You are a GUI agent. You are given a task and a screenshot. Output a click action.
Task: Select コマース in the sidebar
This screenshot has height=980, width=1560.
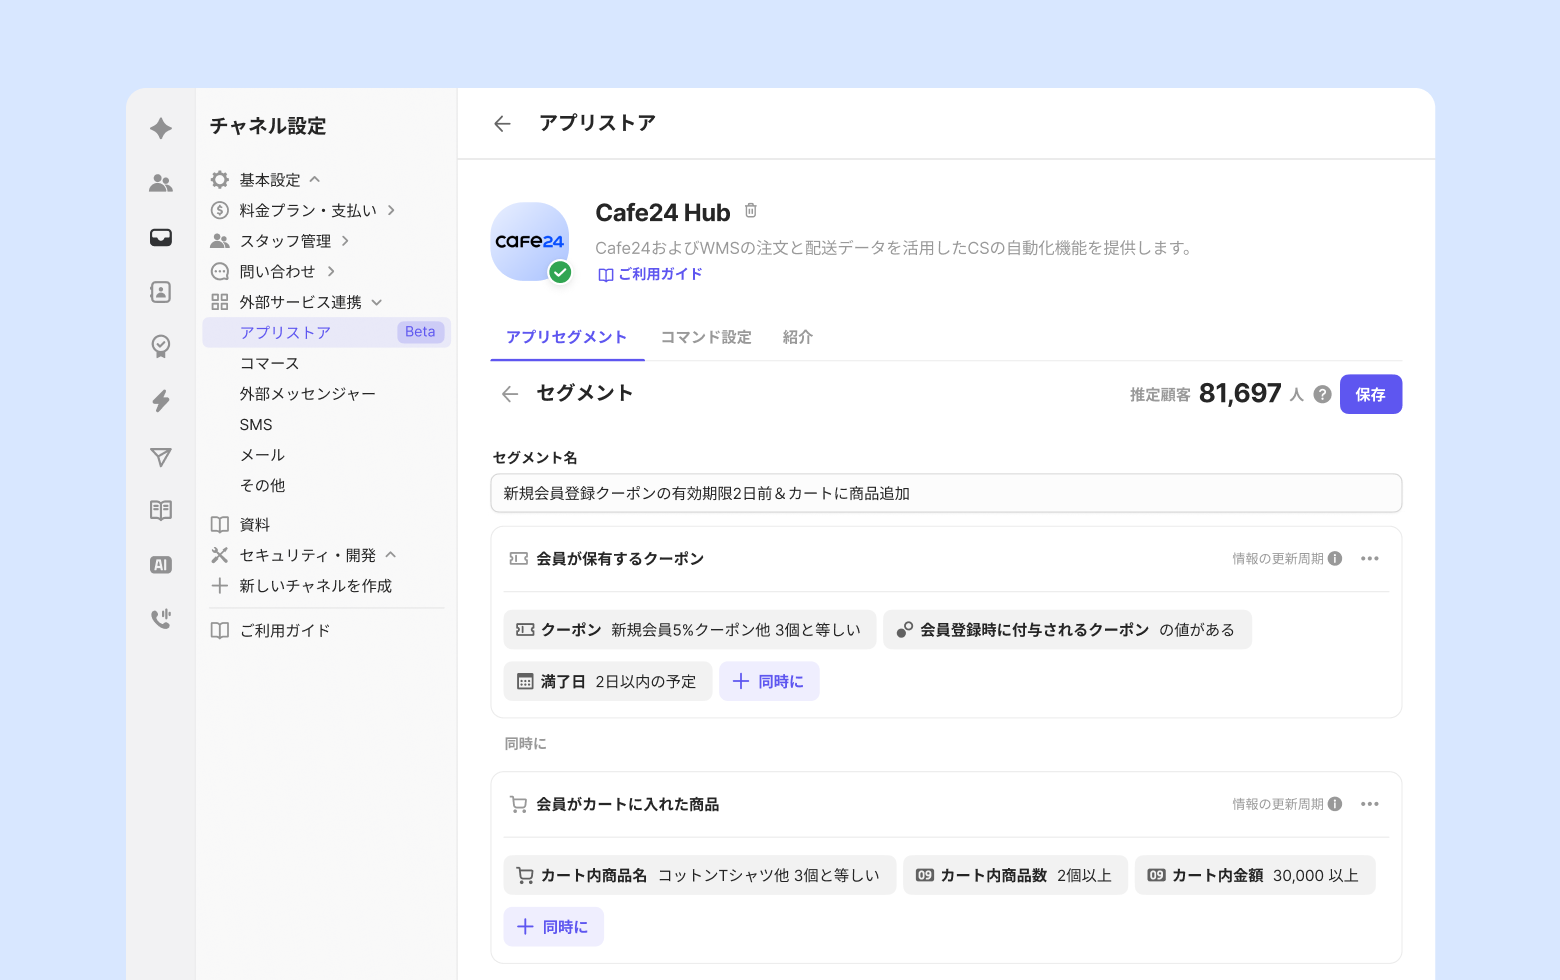pyautogui.click(x=269, y=363)
